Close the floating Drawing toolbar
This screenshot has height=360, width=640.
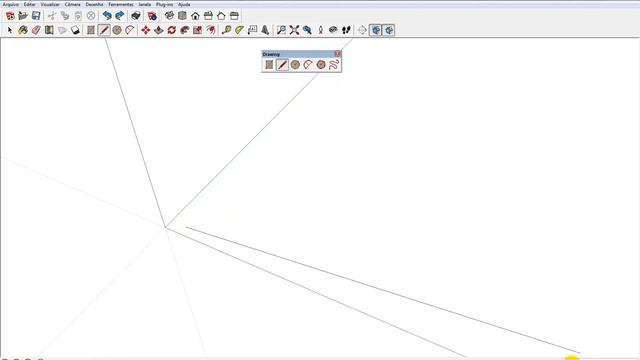pyautogui.click(x=338, y=54)
